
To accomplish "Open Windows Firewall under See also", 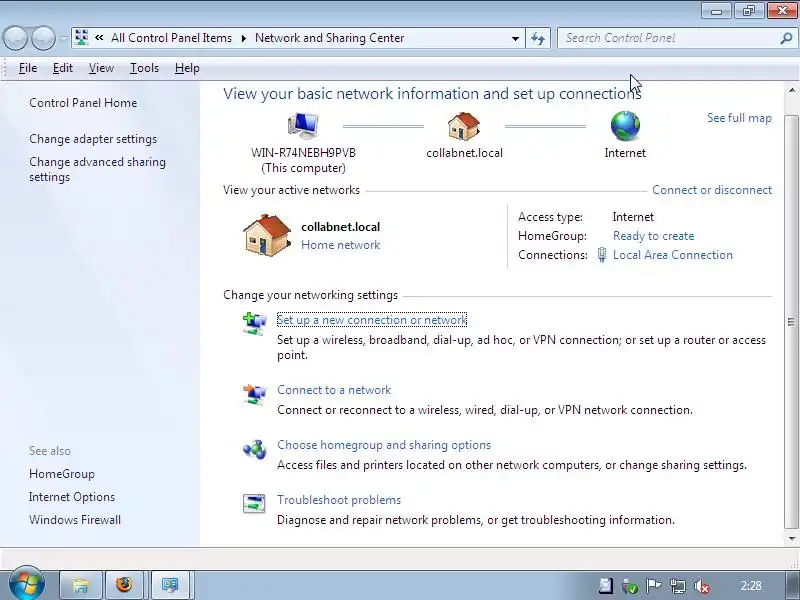I will (75, 520).
